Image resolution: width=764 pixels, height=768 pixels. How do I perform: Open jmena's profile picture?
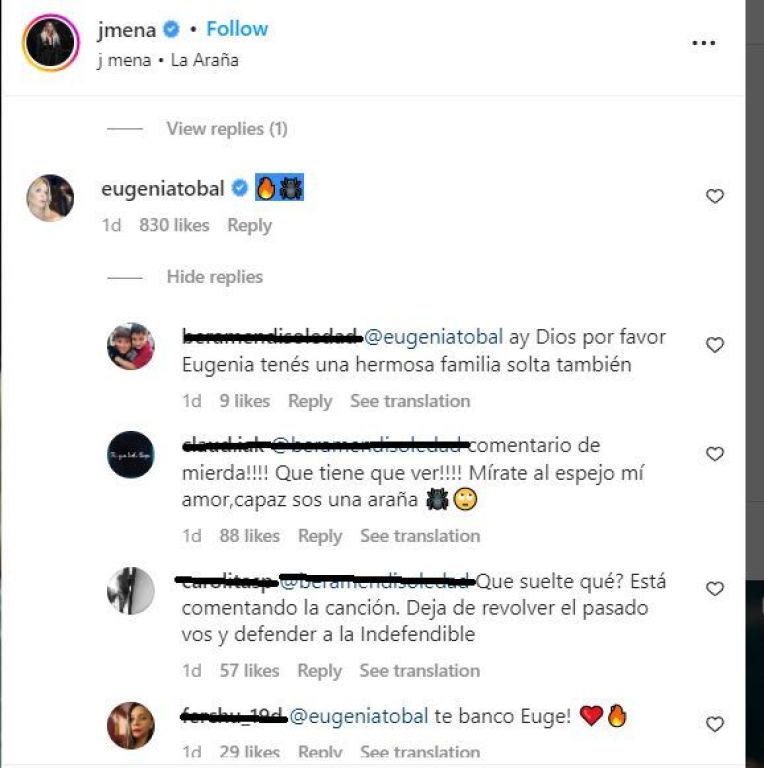coord(50,43)
